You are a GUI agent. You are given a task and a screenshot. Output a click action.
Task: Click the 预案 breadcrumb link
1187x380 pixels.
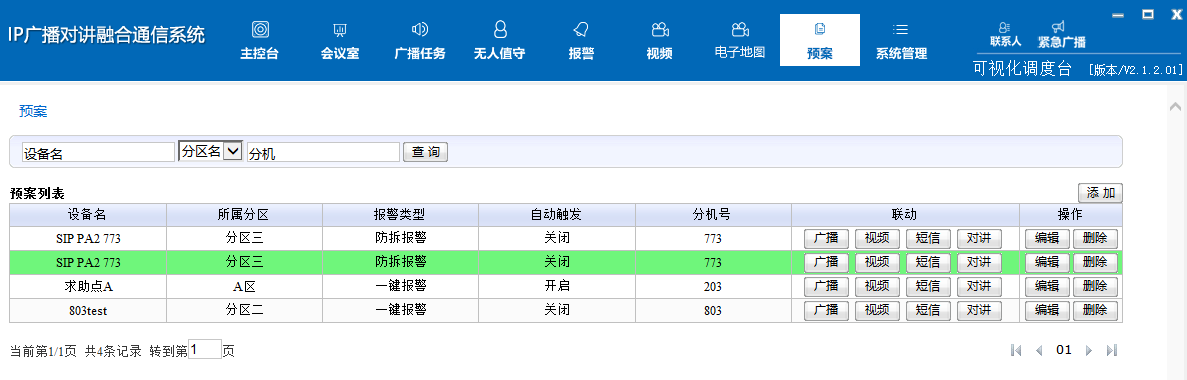[x=33, y=111]
